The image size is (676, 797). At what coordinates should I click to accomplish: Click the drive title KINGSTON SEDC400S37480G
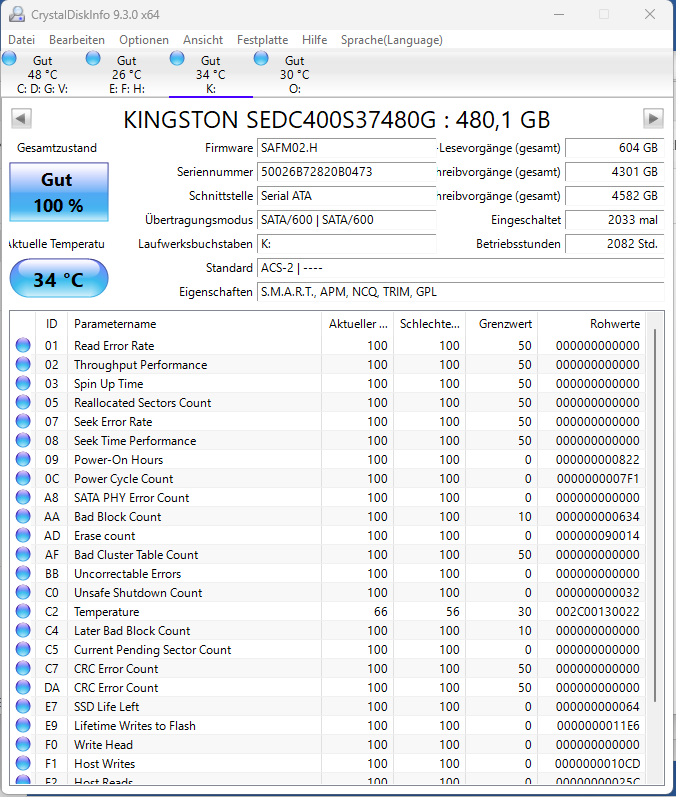tap(336, 120)
